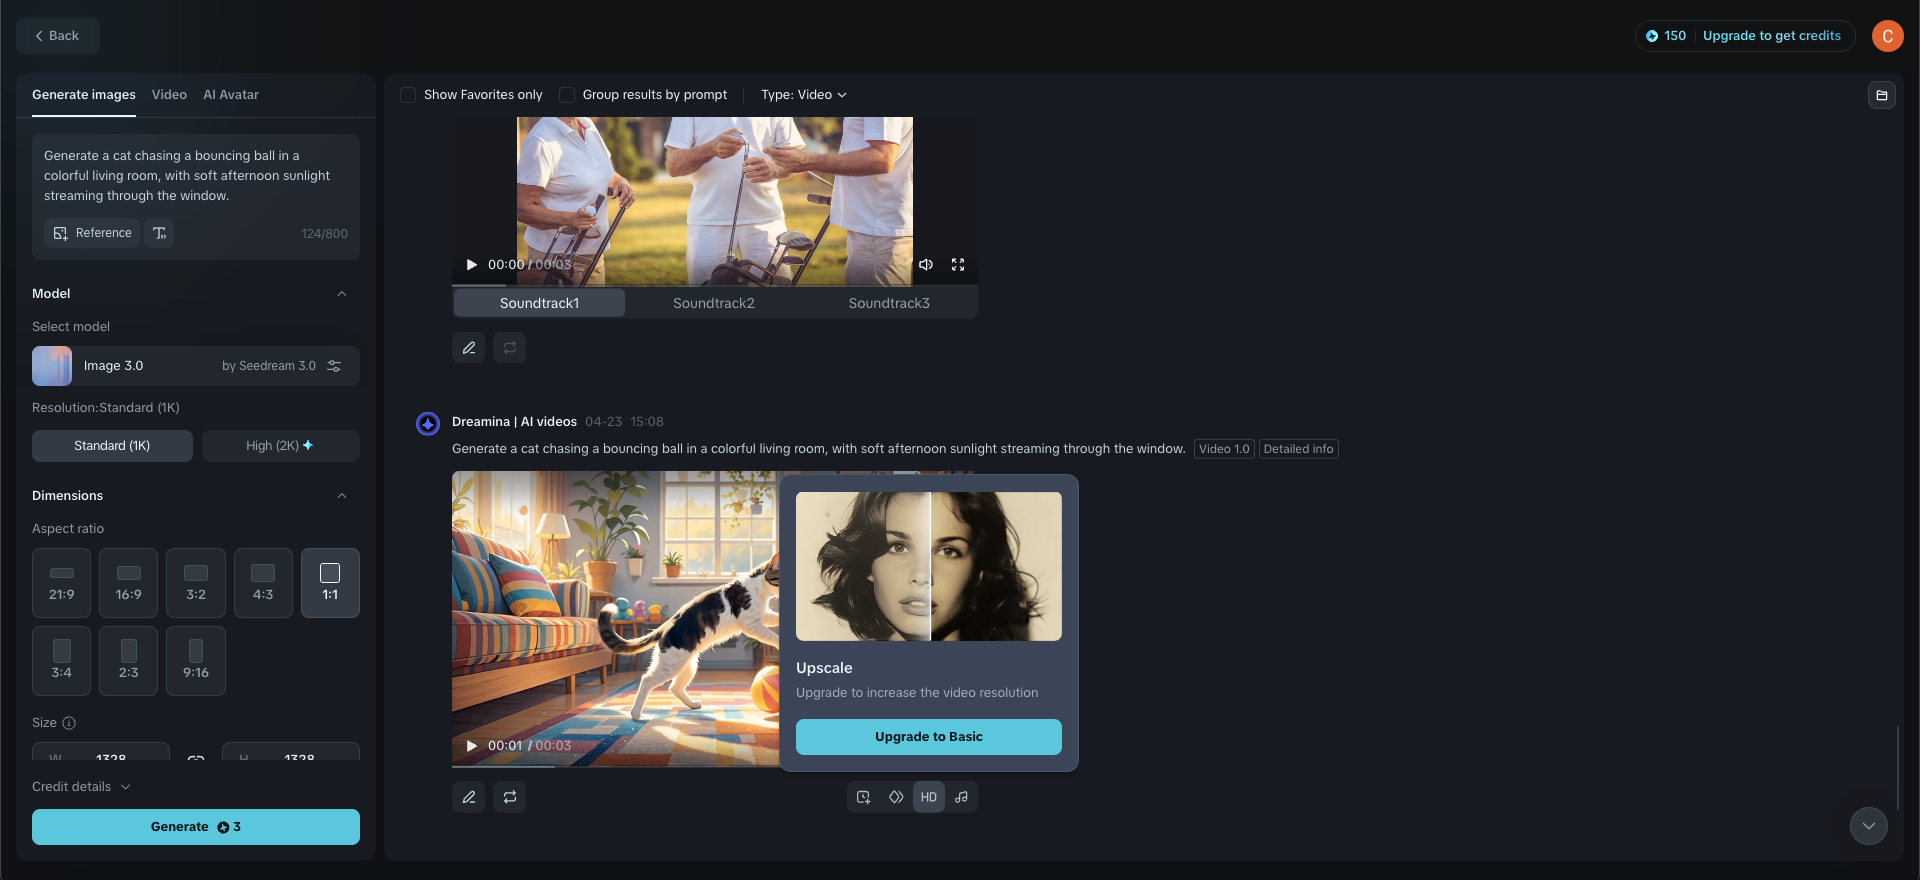
Task: Click edit pencil icon under cat video
Action: pyautogui.click(x=469, y=797)
